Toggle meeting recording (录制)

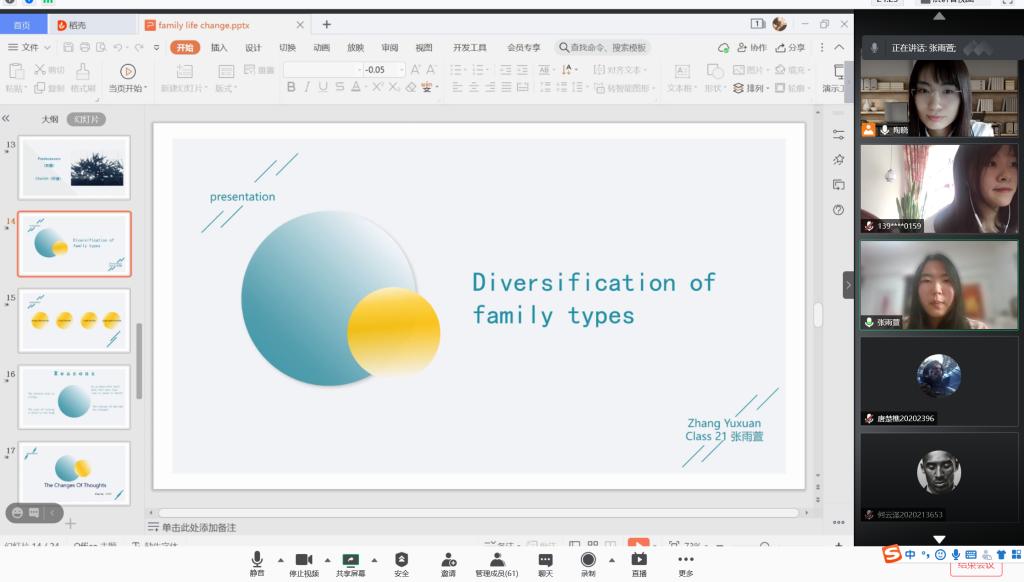click(x=588, y=564)
